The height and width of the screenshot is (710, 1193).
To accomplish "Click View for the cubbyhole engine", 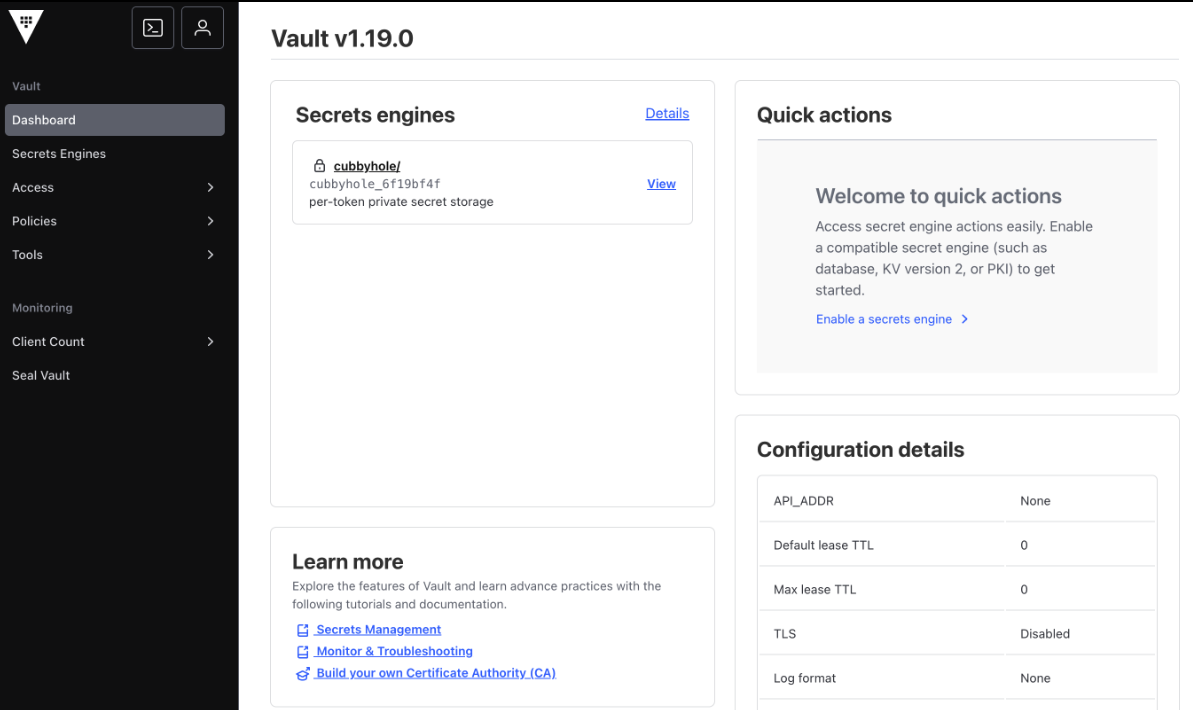I will coord(661,183).
